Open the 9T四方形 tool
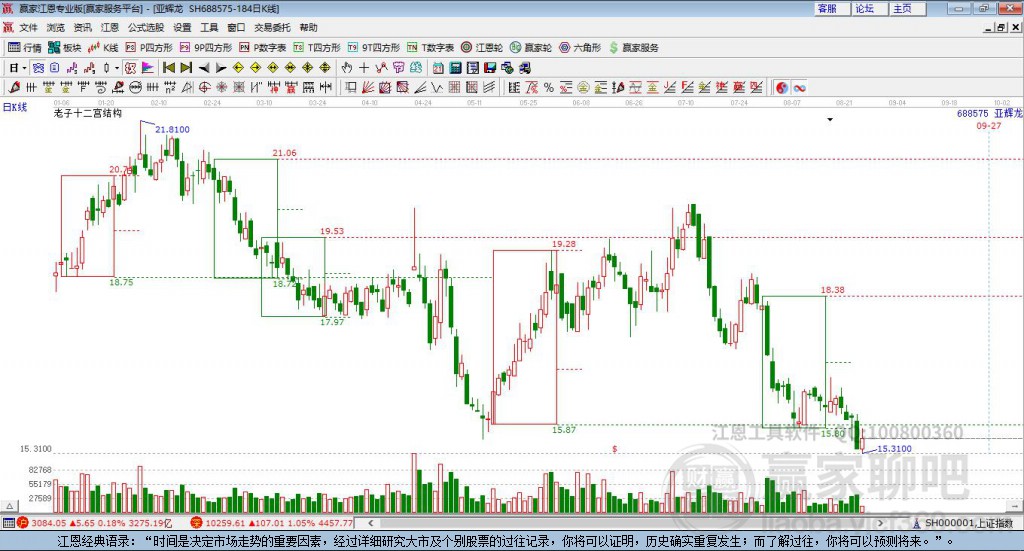 tap(374, 48)
